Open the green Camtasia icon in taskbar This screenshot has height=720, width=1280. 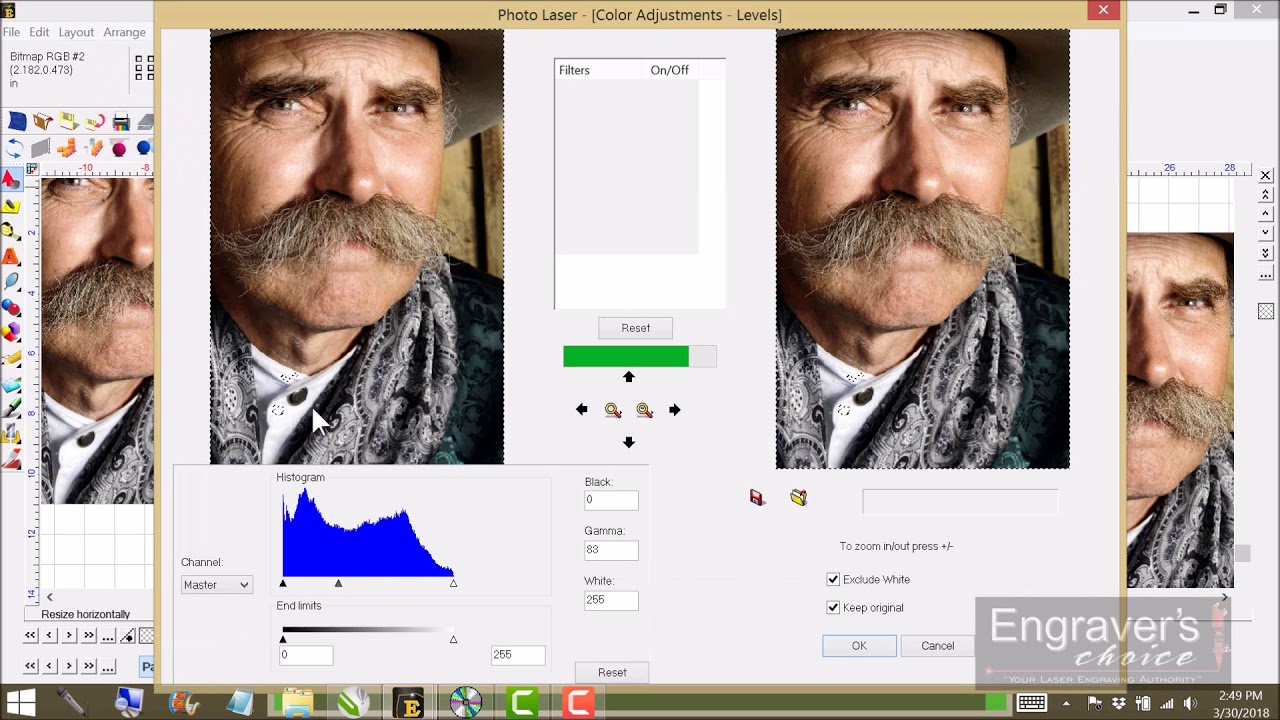point(523,702)
